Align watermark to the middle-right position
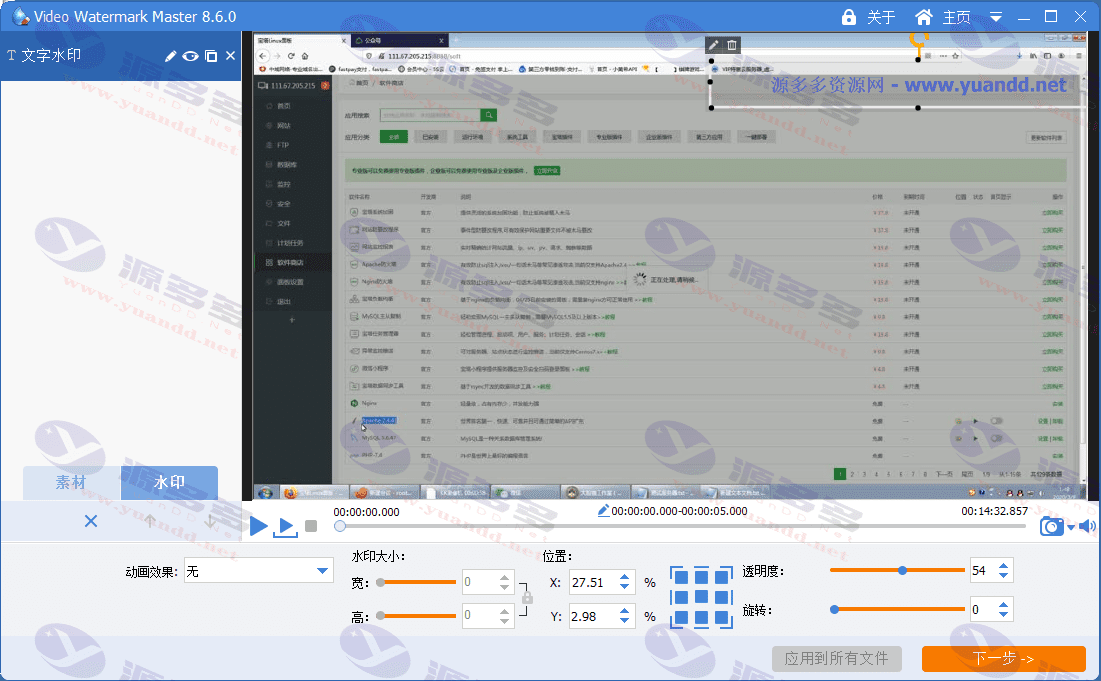The image size is (1101, 681). (x=723, y=597)
